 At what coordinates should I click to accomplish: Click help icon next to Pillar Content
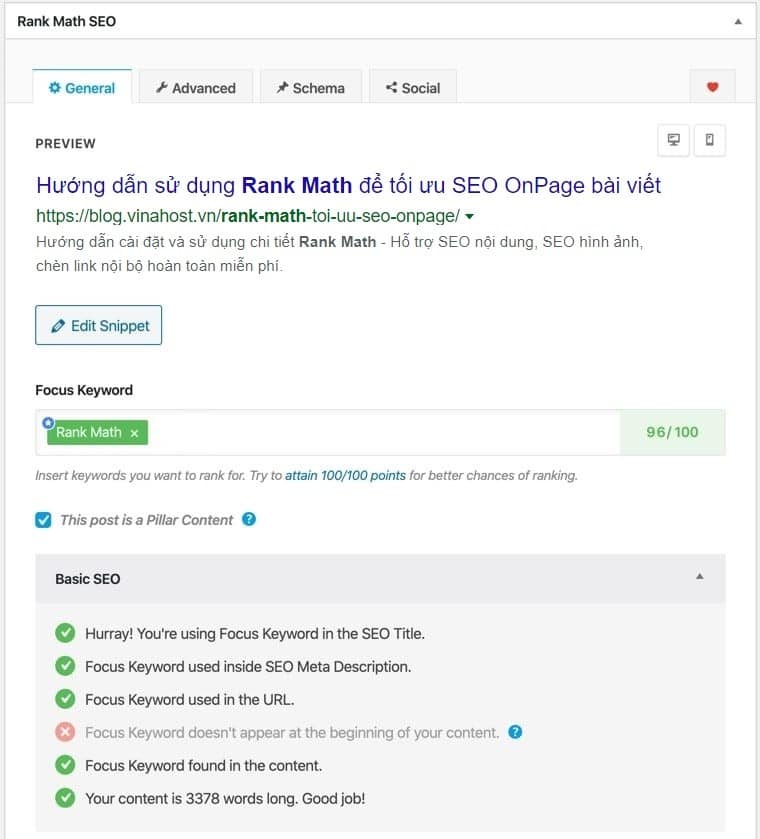(x=249, y=519)
